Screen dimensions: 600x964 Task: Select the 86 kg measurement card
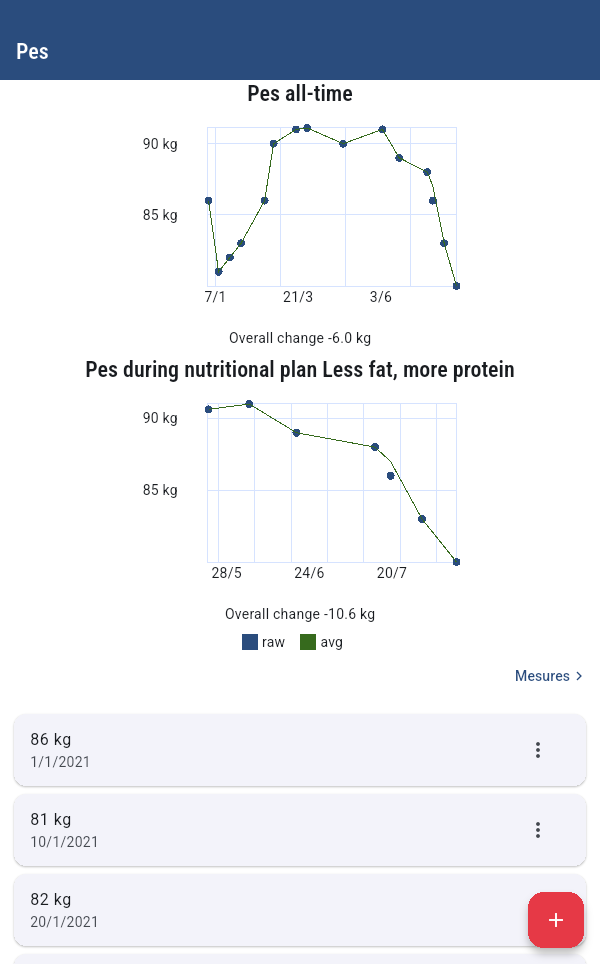(x=270, y=750)
